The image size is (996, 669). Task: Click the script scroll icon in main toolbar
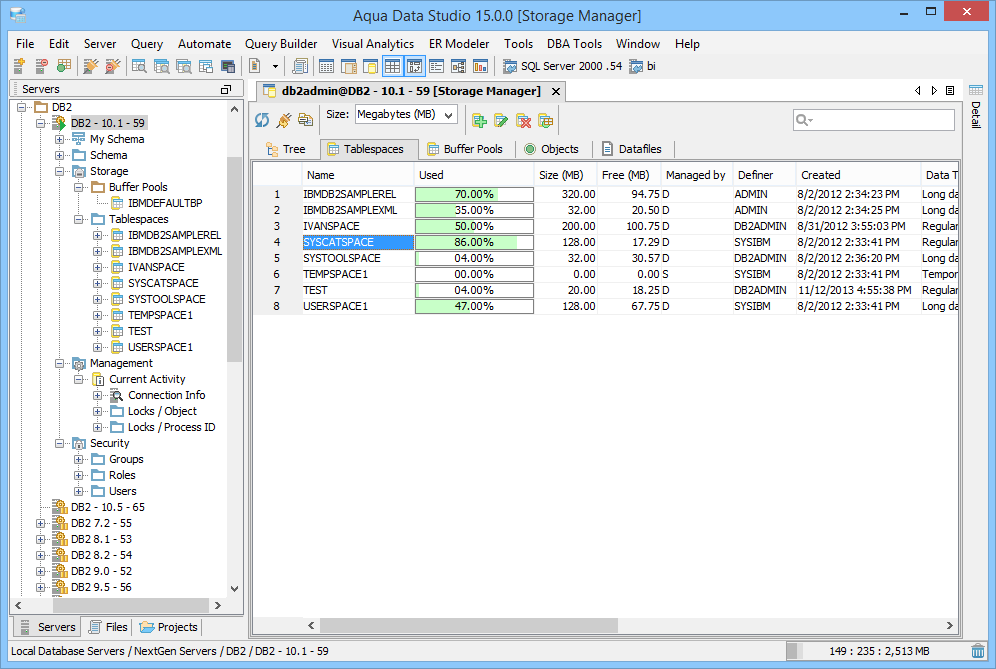click(x=300, y=65)
